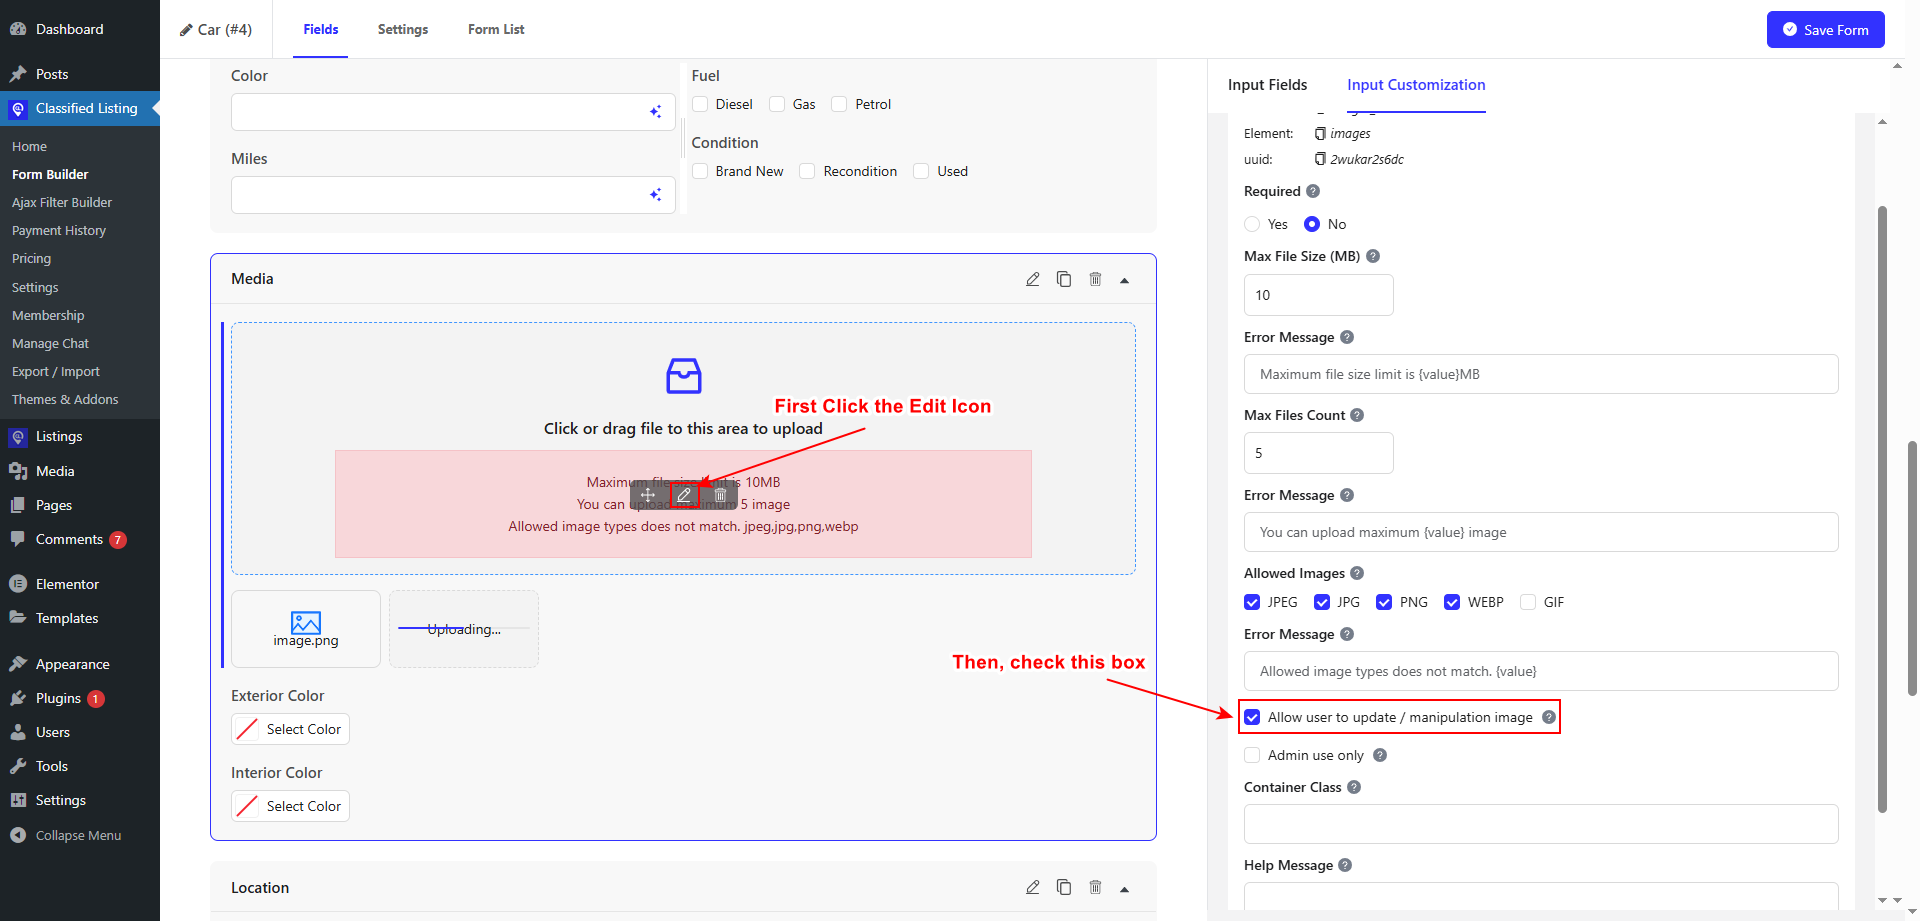Open Form Builder in sidebar
1920x921 pixels.
(50, 174)
